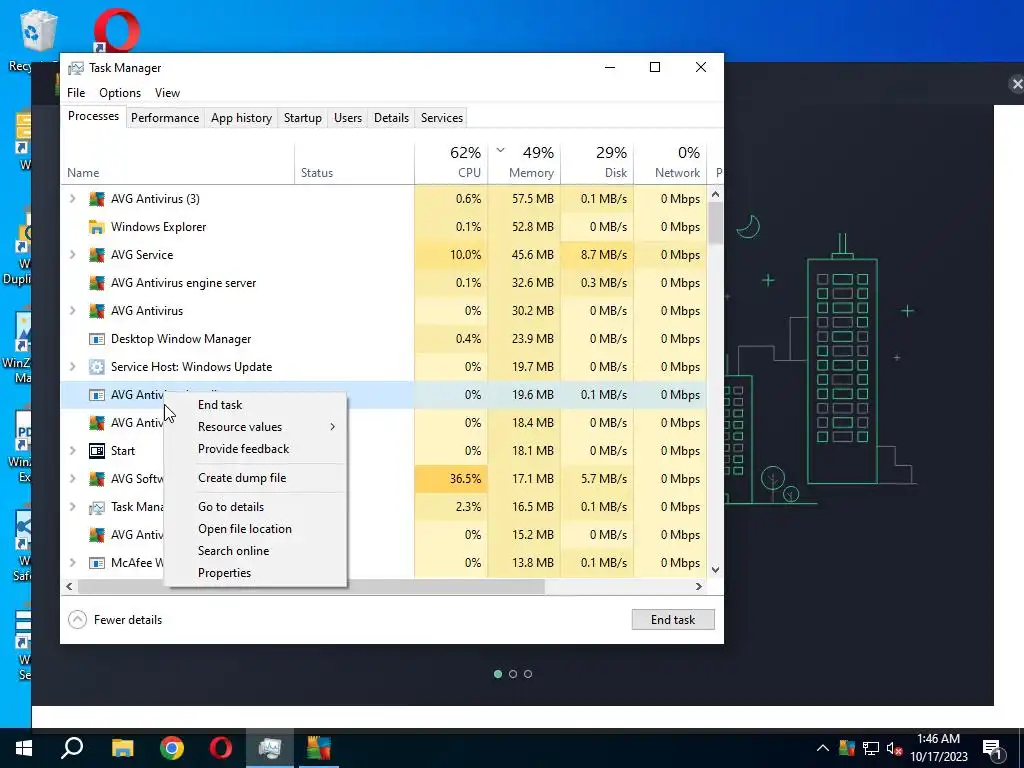Open the Options menu
Image resolution: width=1024 pixels, height=768 pixels.
(x=120, y=93)
